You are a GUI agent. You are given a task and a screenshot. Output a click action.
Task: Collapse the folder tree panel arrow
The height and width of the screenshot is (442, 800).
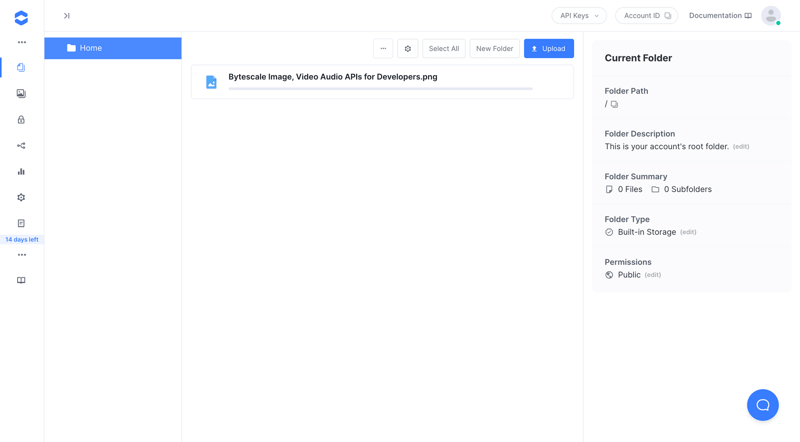pyautogui.click(x=66, y=16)
